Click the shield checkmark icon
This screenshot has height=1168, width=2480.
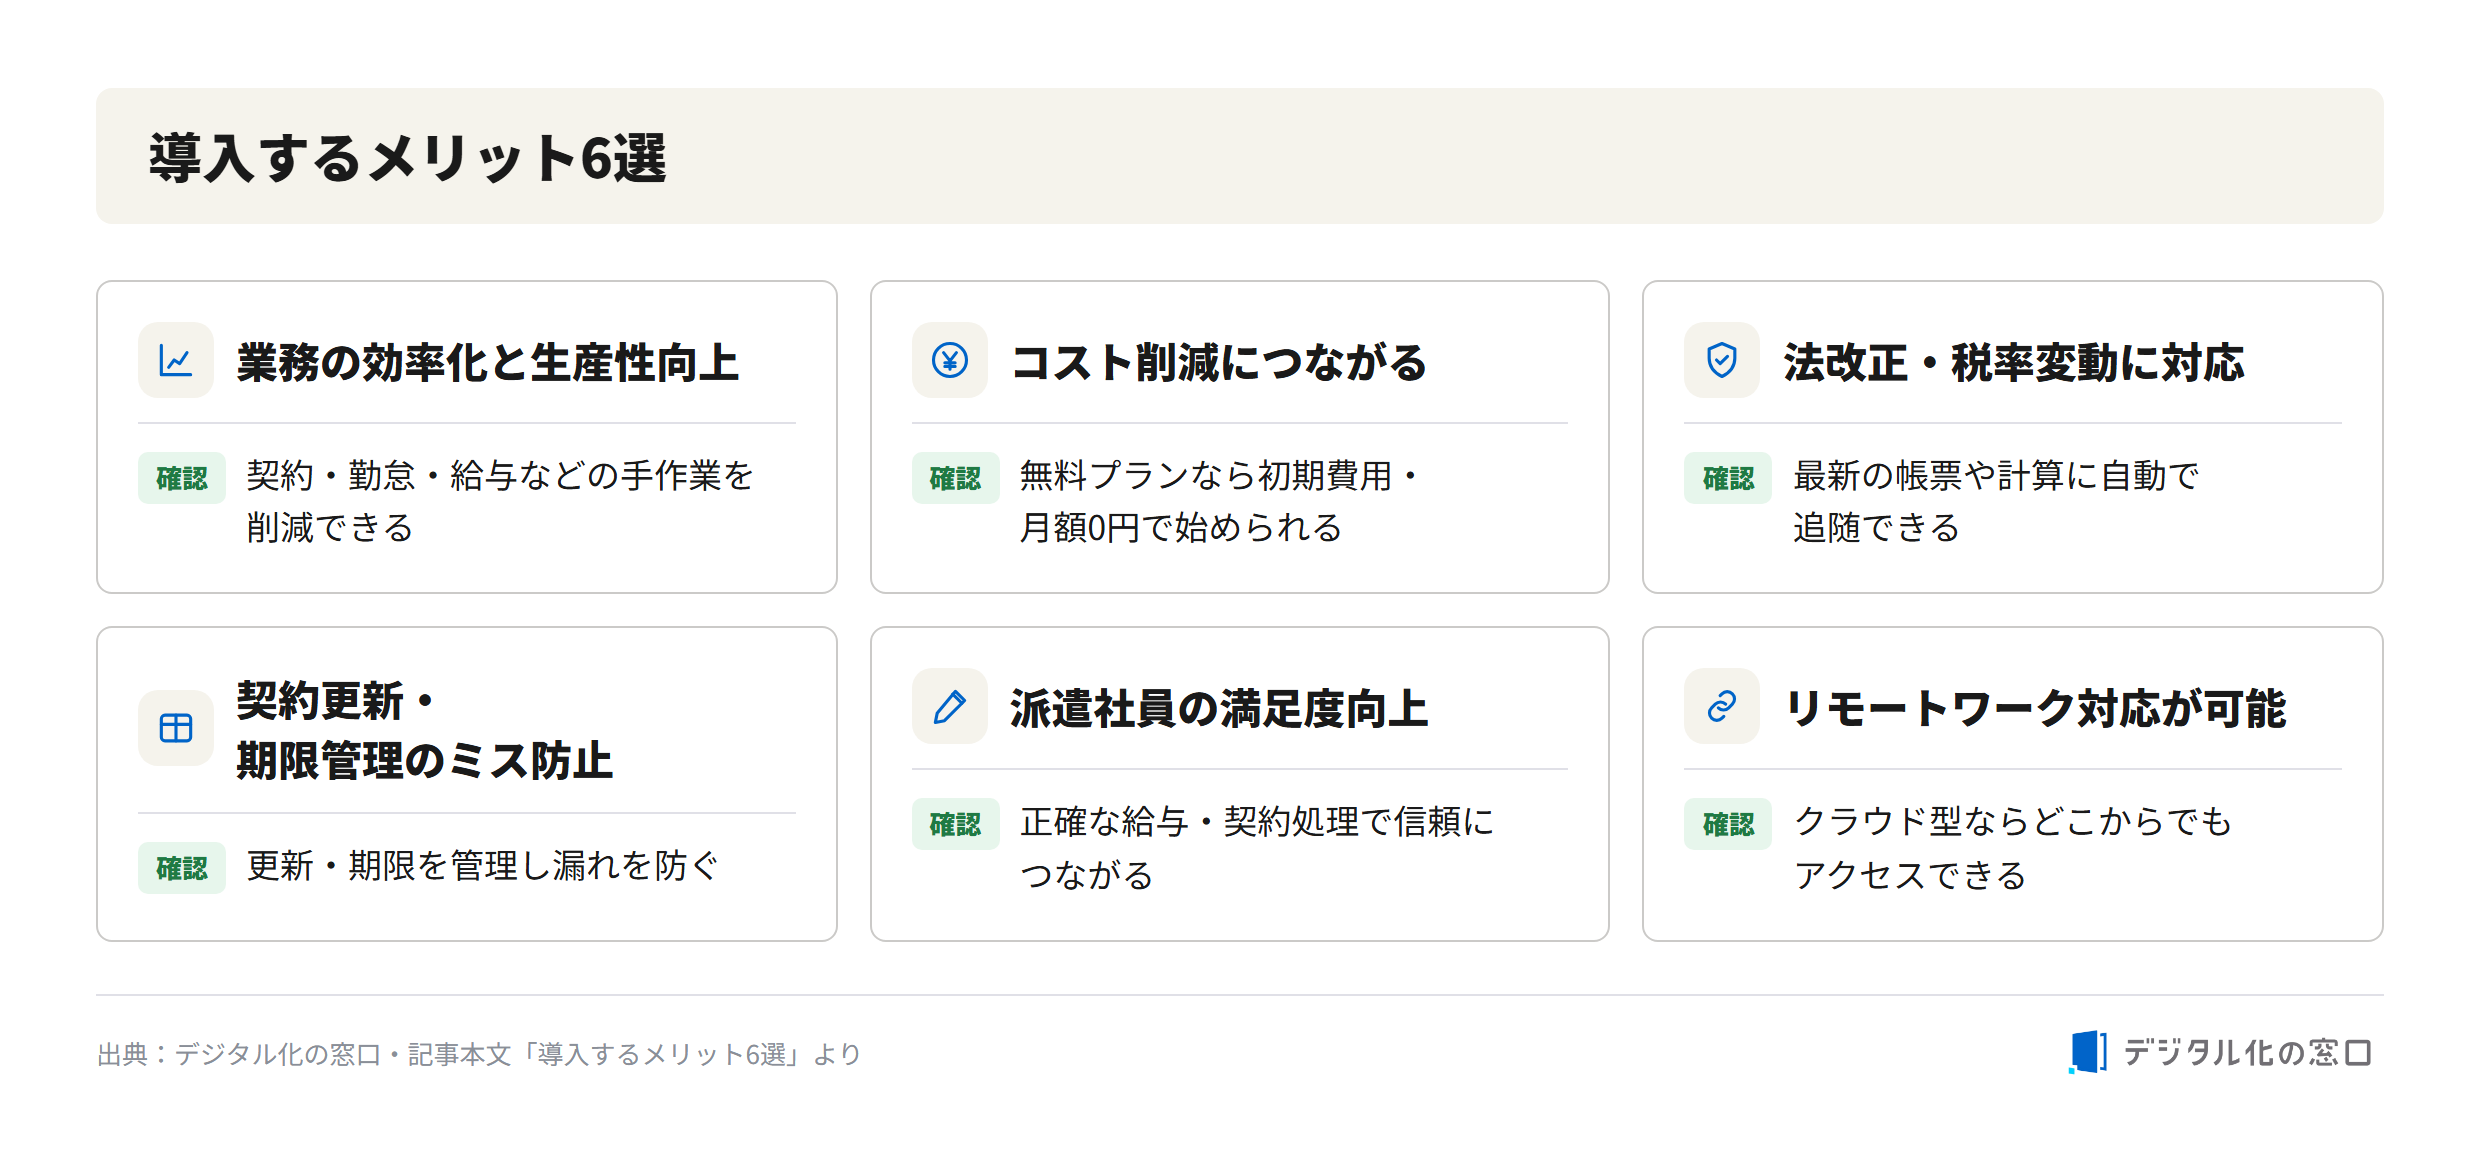[x=1721, y=360]
